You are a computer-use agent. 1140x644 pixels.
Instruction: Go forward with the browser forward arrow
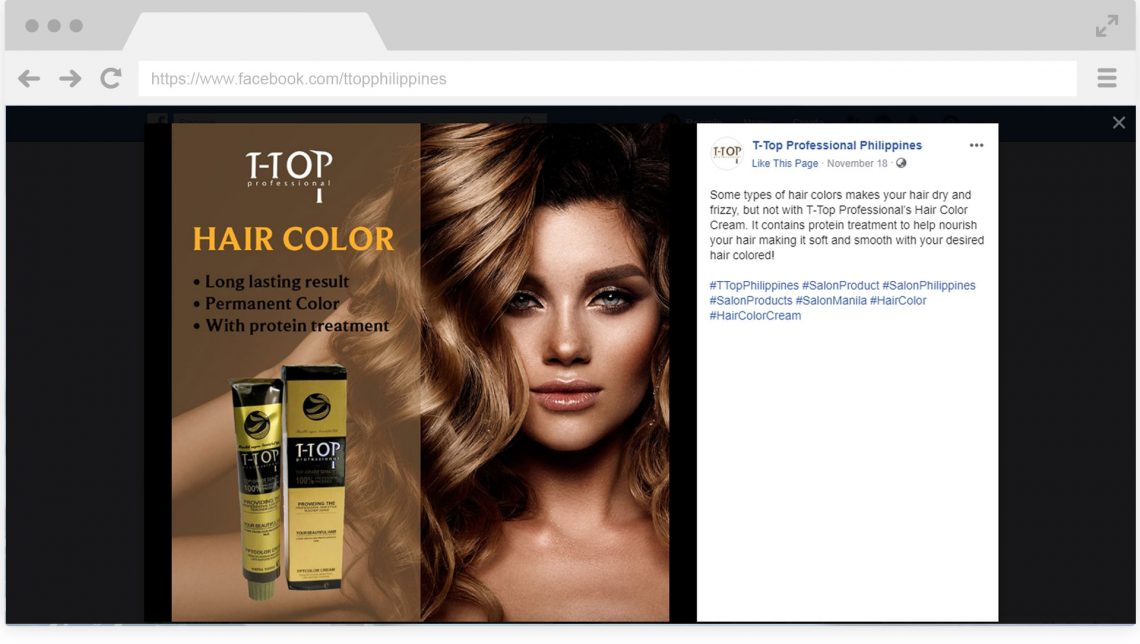71,79
